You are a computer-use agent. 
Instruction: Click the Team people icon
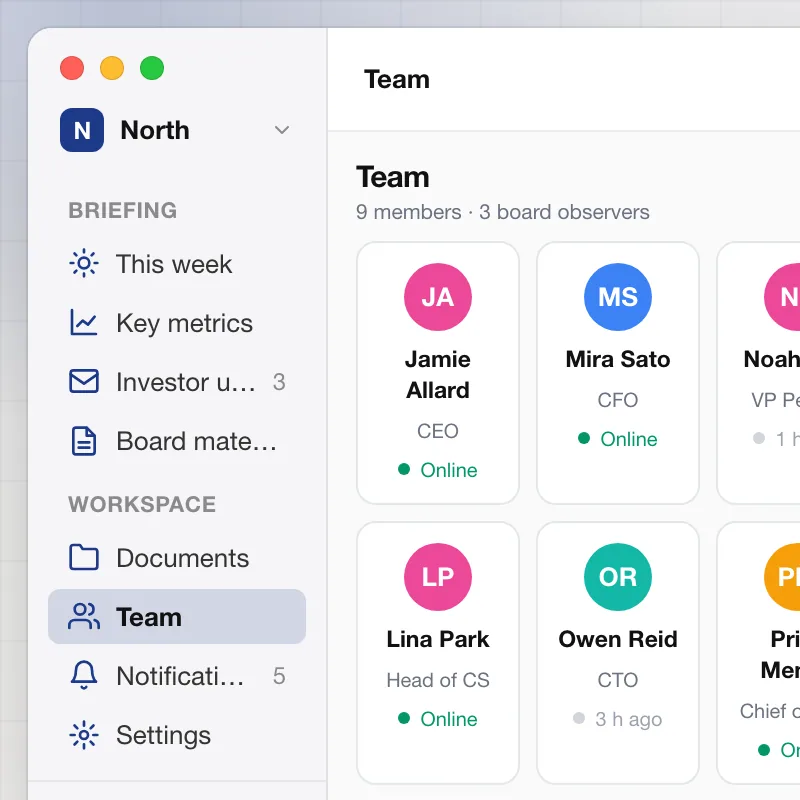[x=84, y=616]
